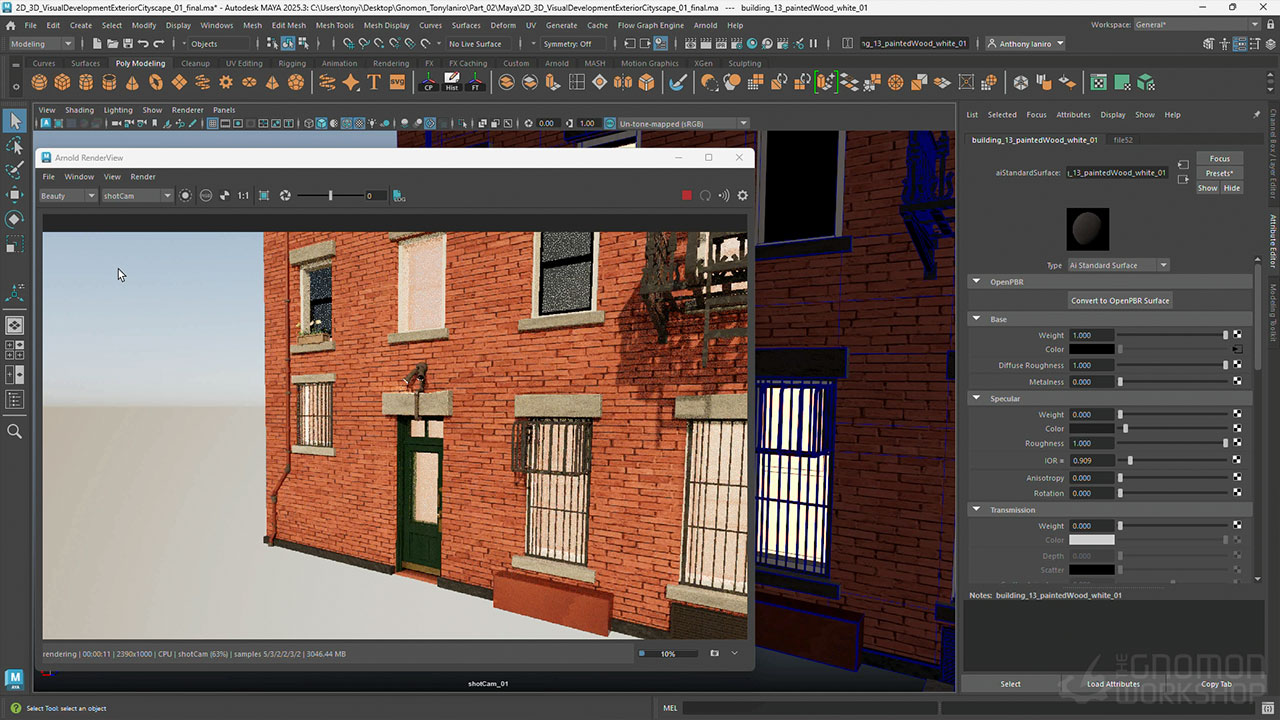This screenshot has width=1280, height=720.
Task: Click the red Stop render button
Action: pos(686,196)
